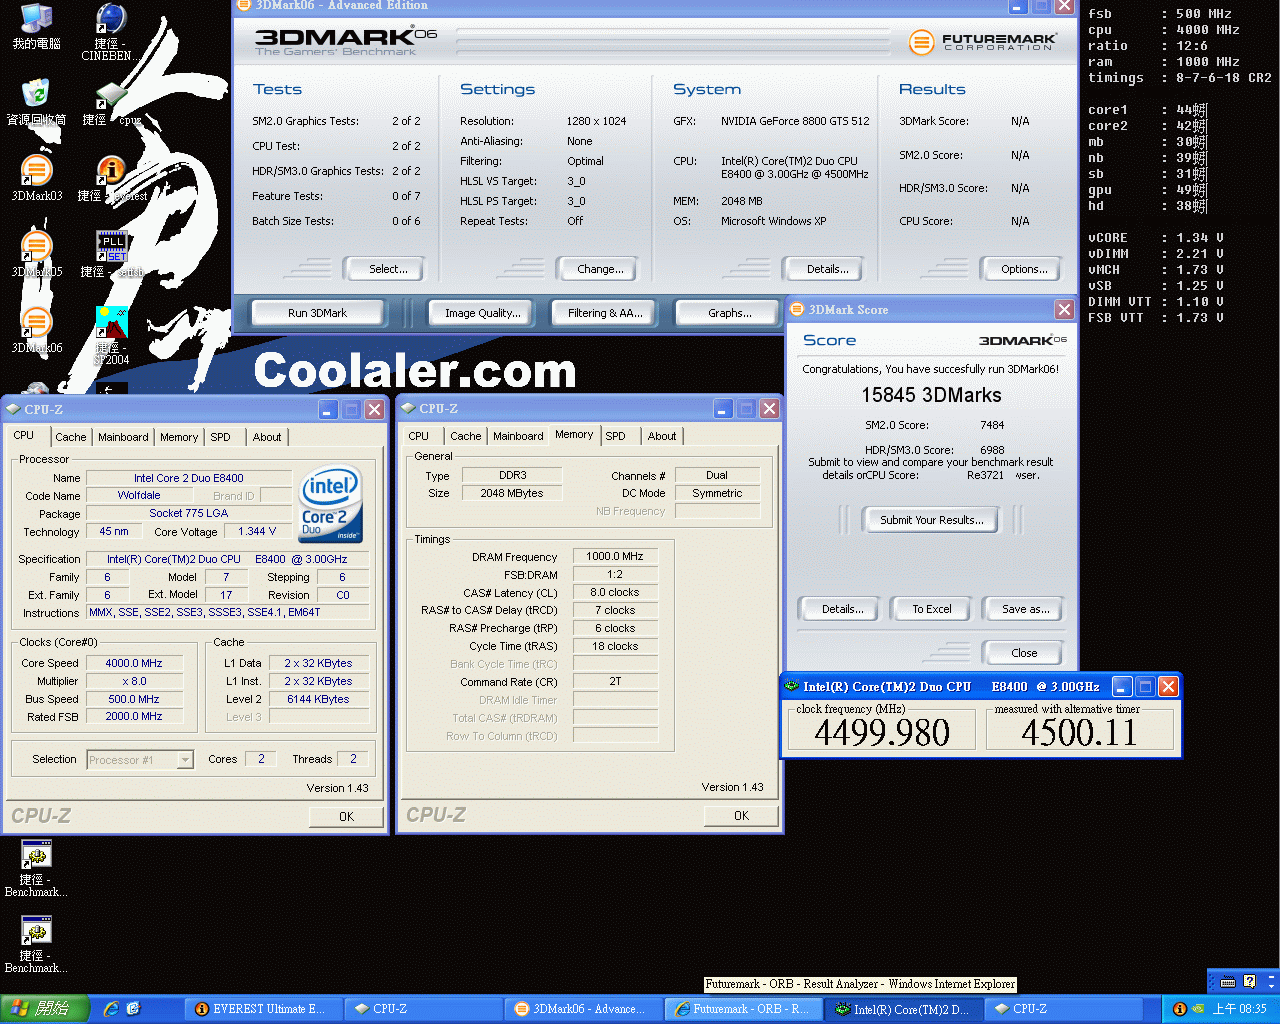Open the My Computer (我的電腦) desktop icon
The width and height of the screenshot is (1280, 1024).
36,27
